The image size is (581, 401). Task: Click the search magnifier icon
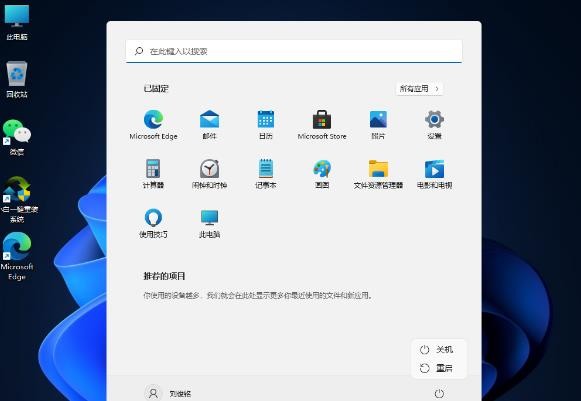click(x=139, y=51)
